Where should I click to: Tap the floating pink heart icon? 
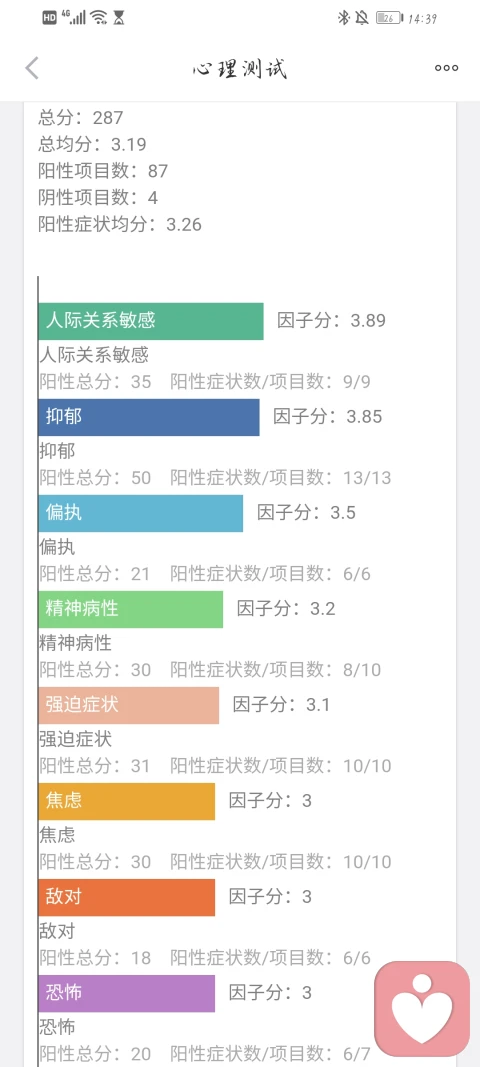coord(422,1008)
